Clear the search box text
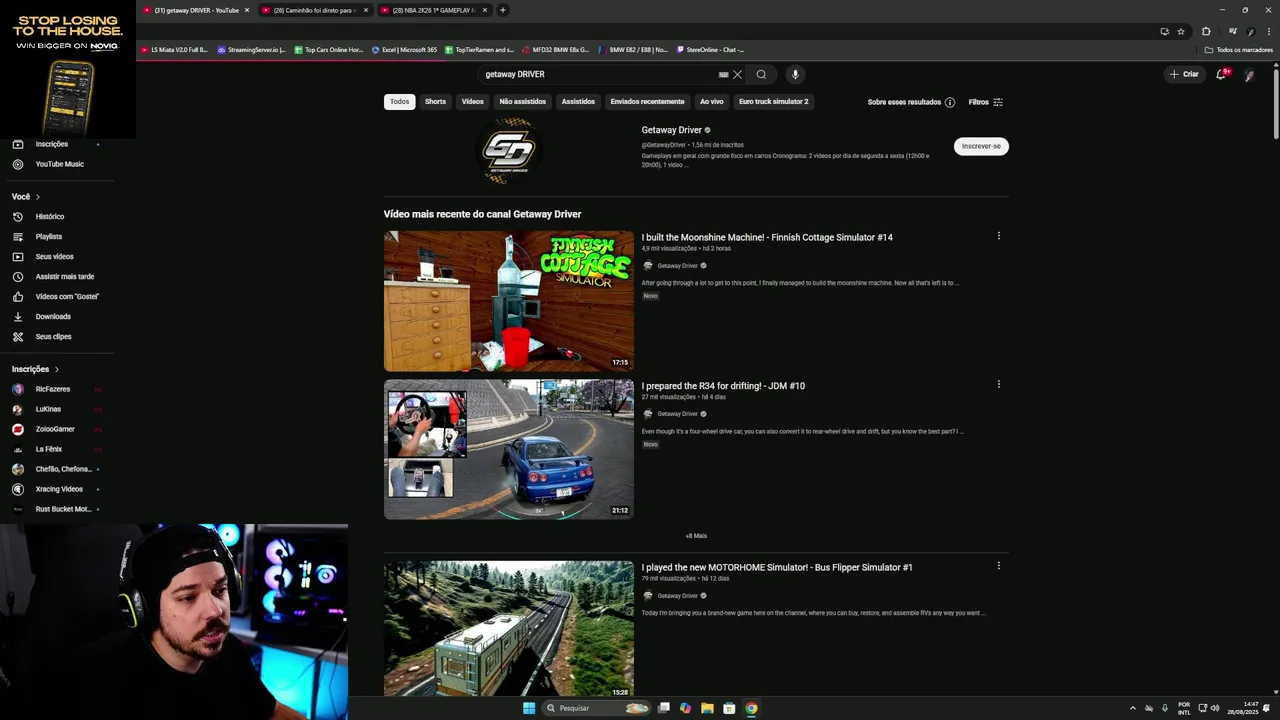The height and width of the screenshot is (720, 1280). (737, 74)
